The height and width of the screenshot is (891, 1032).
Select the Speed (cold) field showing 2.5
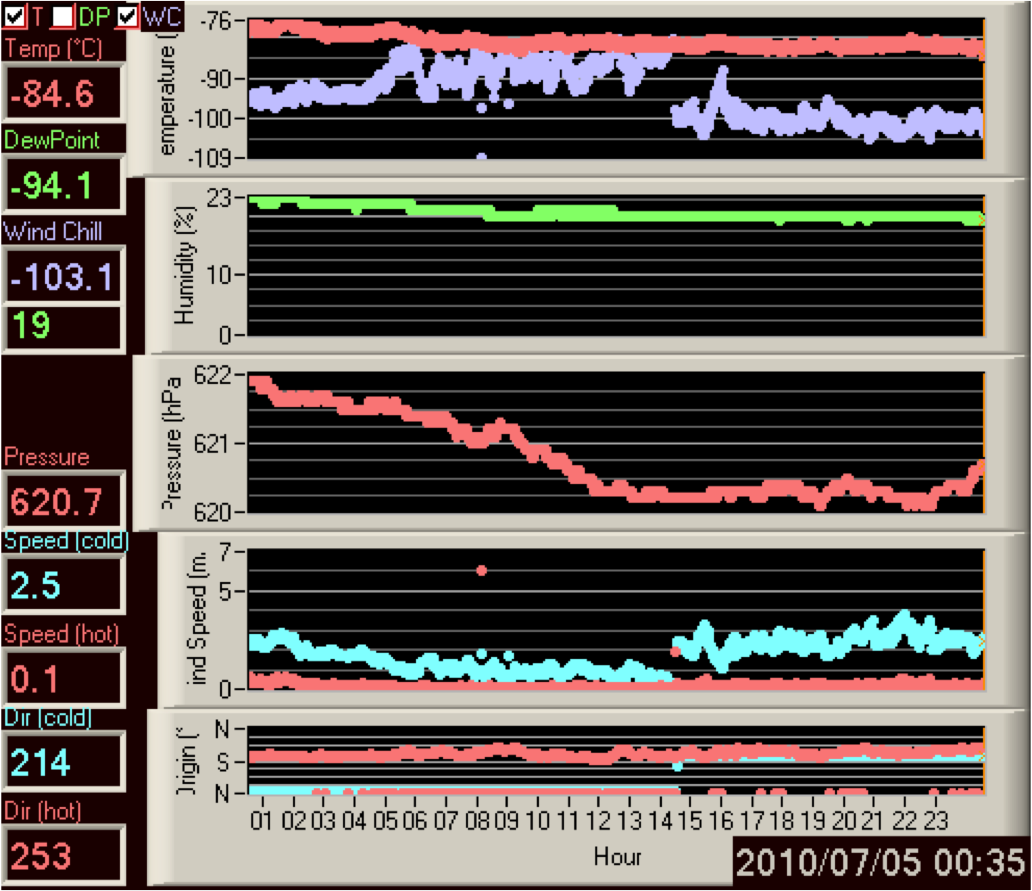[x=62, y=586]
